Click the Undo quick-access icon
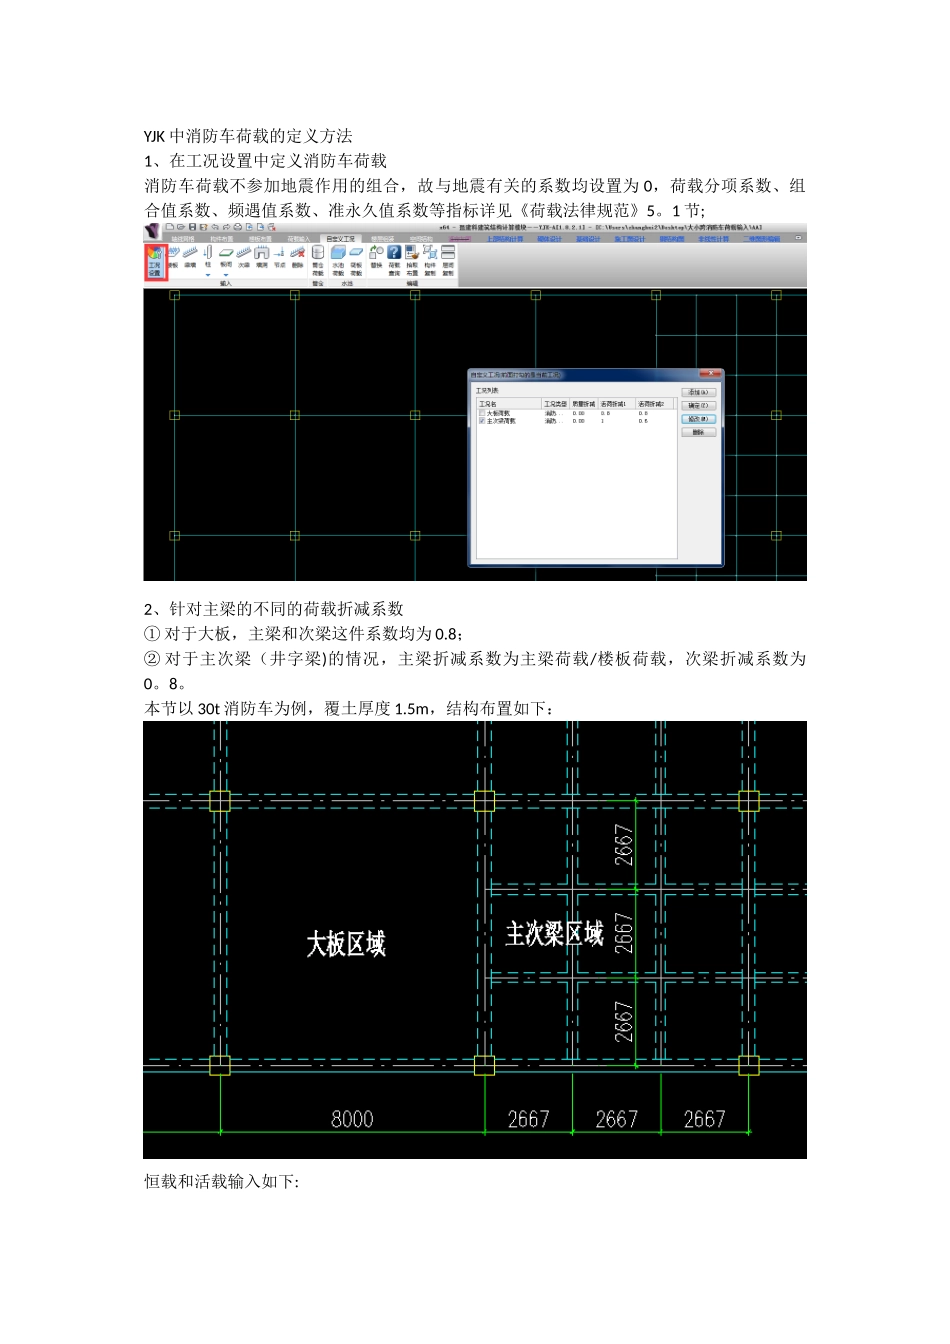Screen dimensions: 950x1344 coord(215,227)
